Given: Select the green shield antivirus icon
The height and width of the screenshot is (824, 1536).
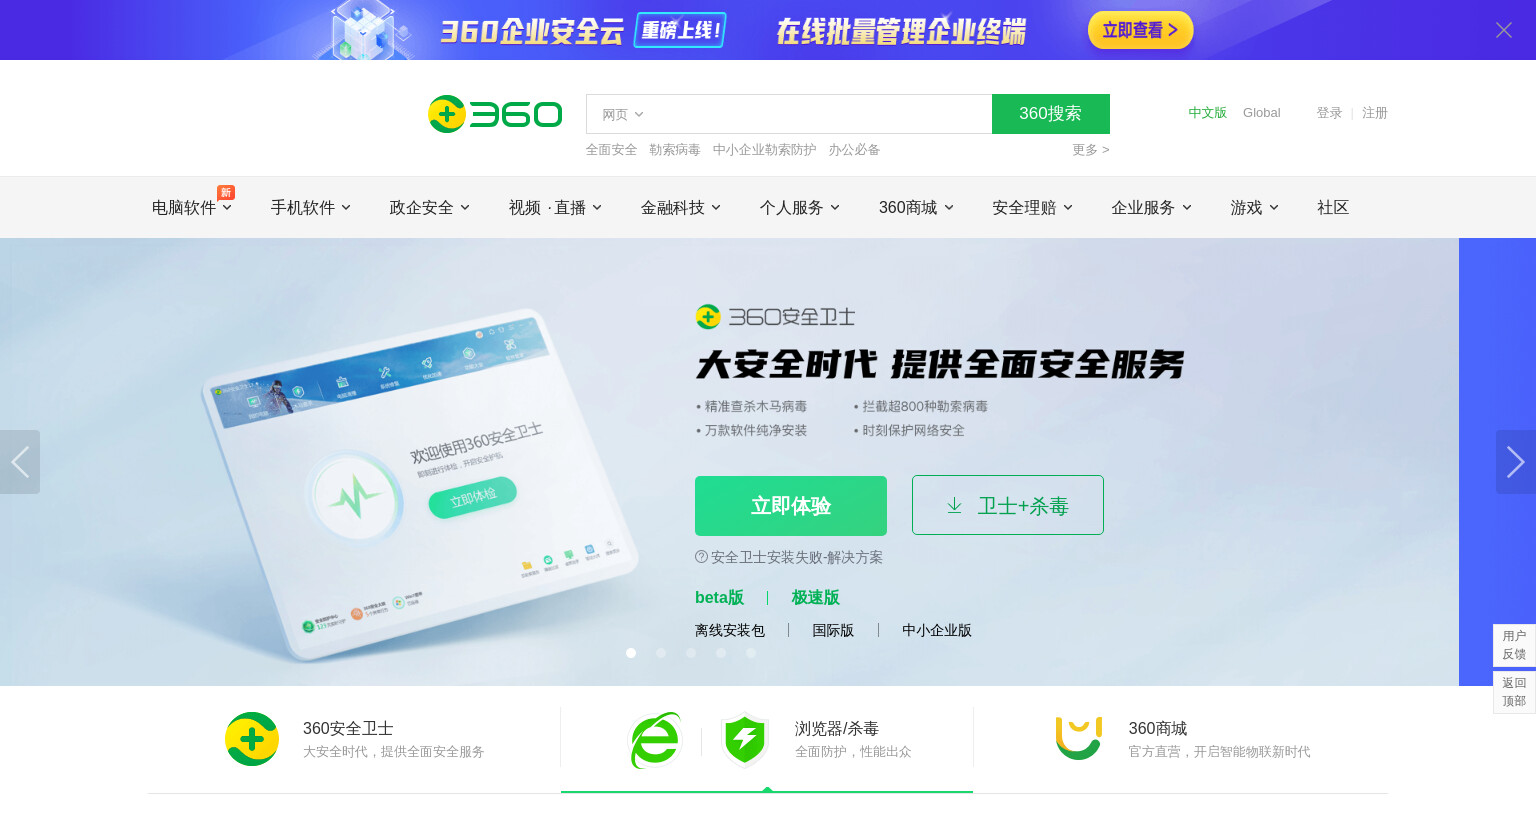Looking at the screenshot, I should 745,740.
